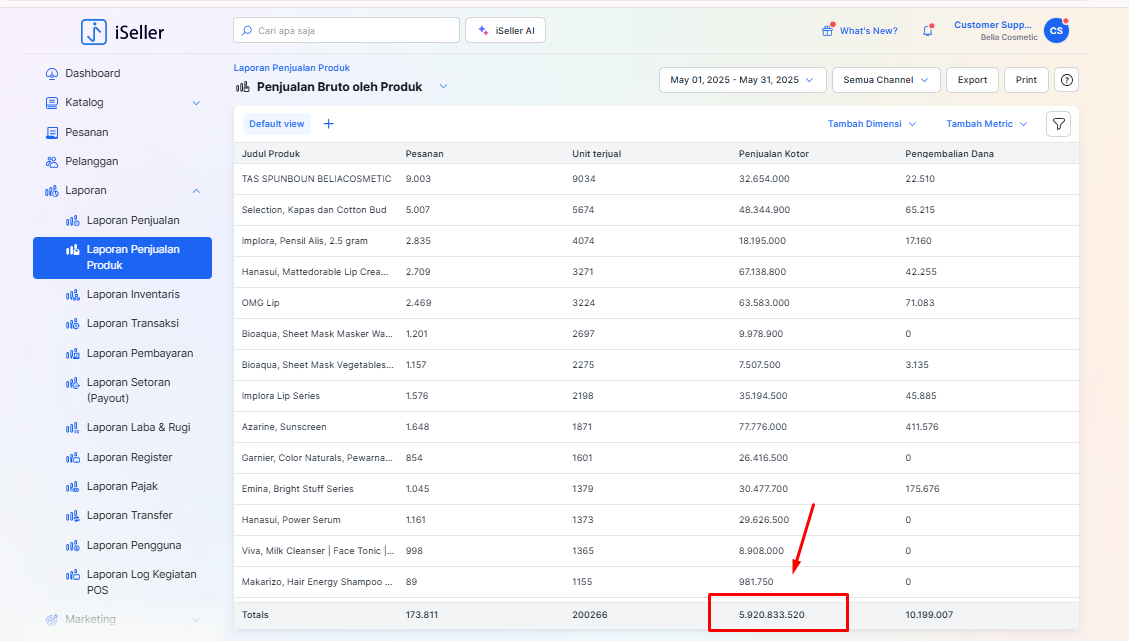Viewport: 1129px width, 641px height.
Task: Click the Cari apa saja search field
Action: point(346,31)
